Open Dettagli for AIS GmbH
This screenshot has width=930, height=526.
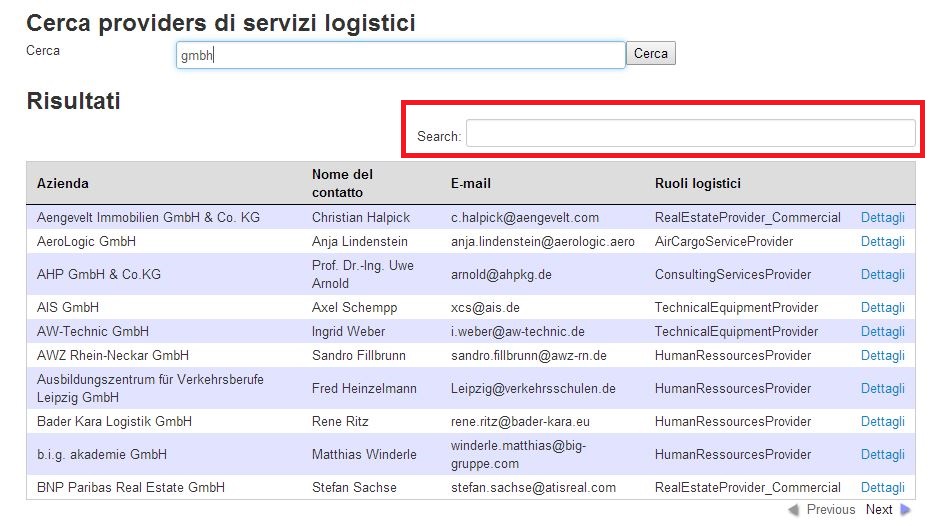point(883,307)
